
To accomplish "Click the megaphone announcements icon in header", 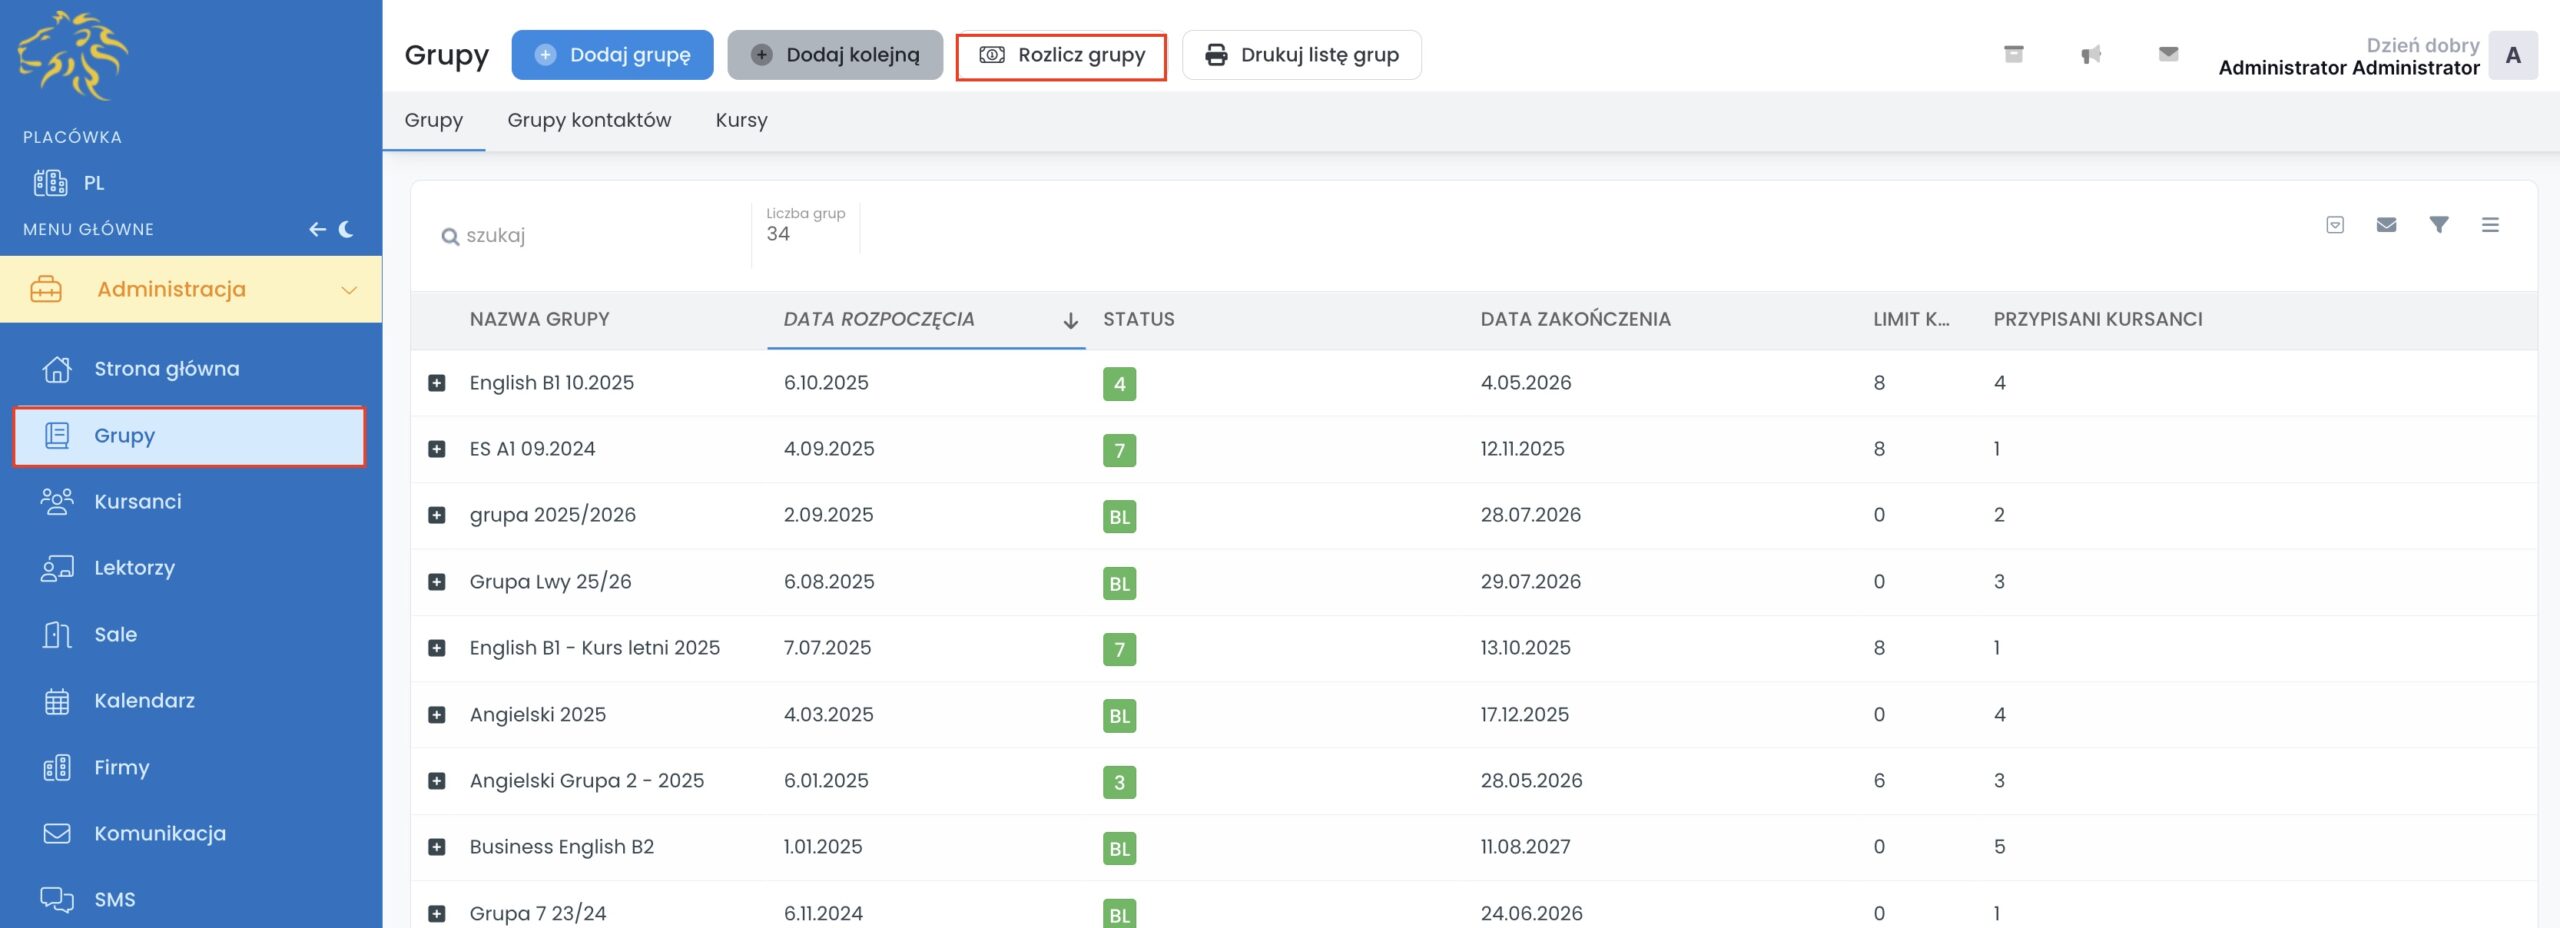I will pyautogui.click(x=2091, y=55).
